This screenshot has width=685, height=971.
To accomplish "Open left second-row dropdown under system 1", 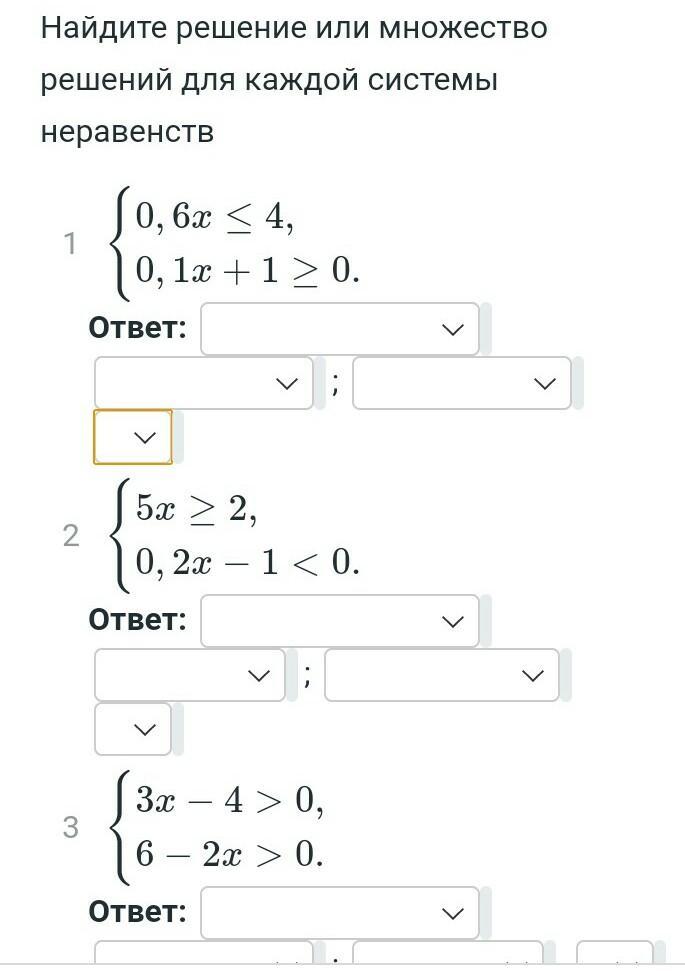I will pos(203,384).
